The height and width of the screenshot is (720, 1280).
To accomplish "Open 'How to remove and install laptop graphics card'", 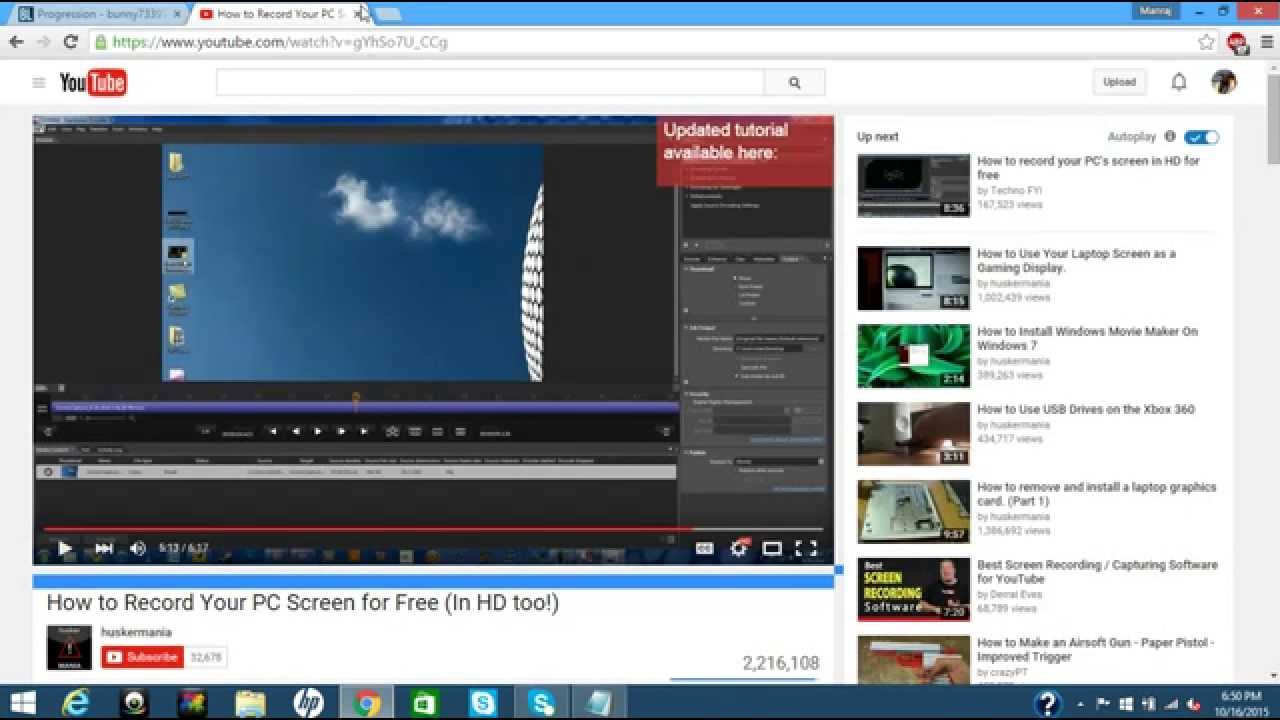I will pyautogui.click(x=1096, y=494).
